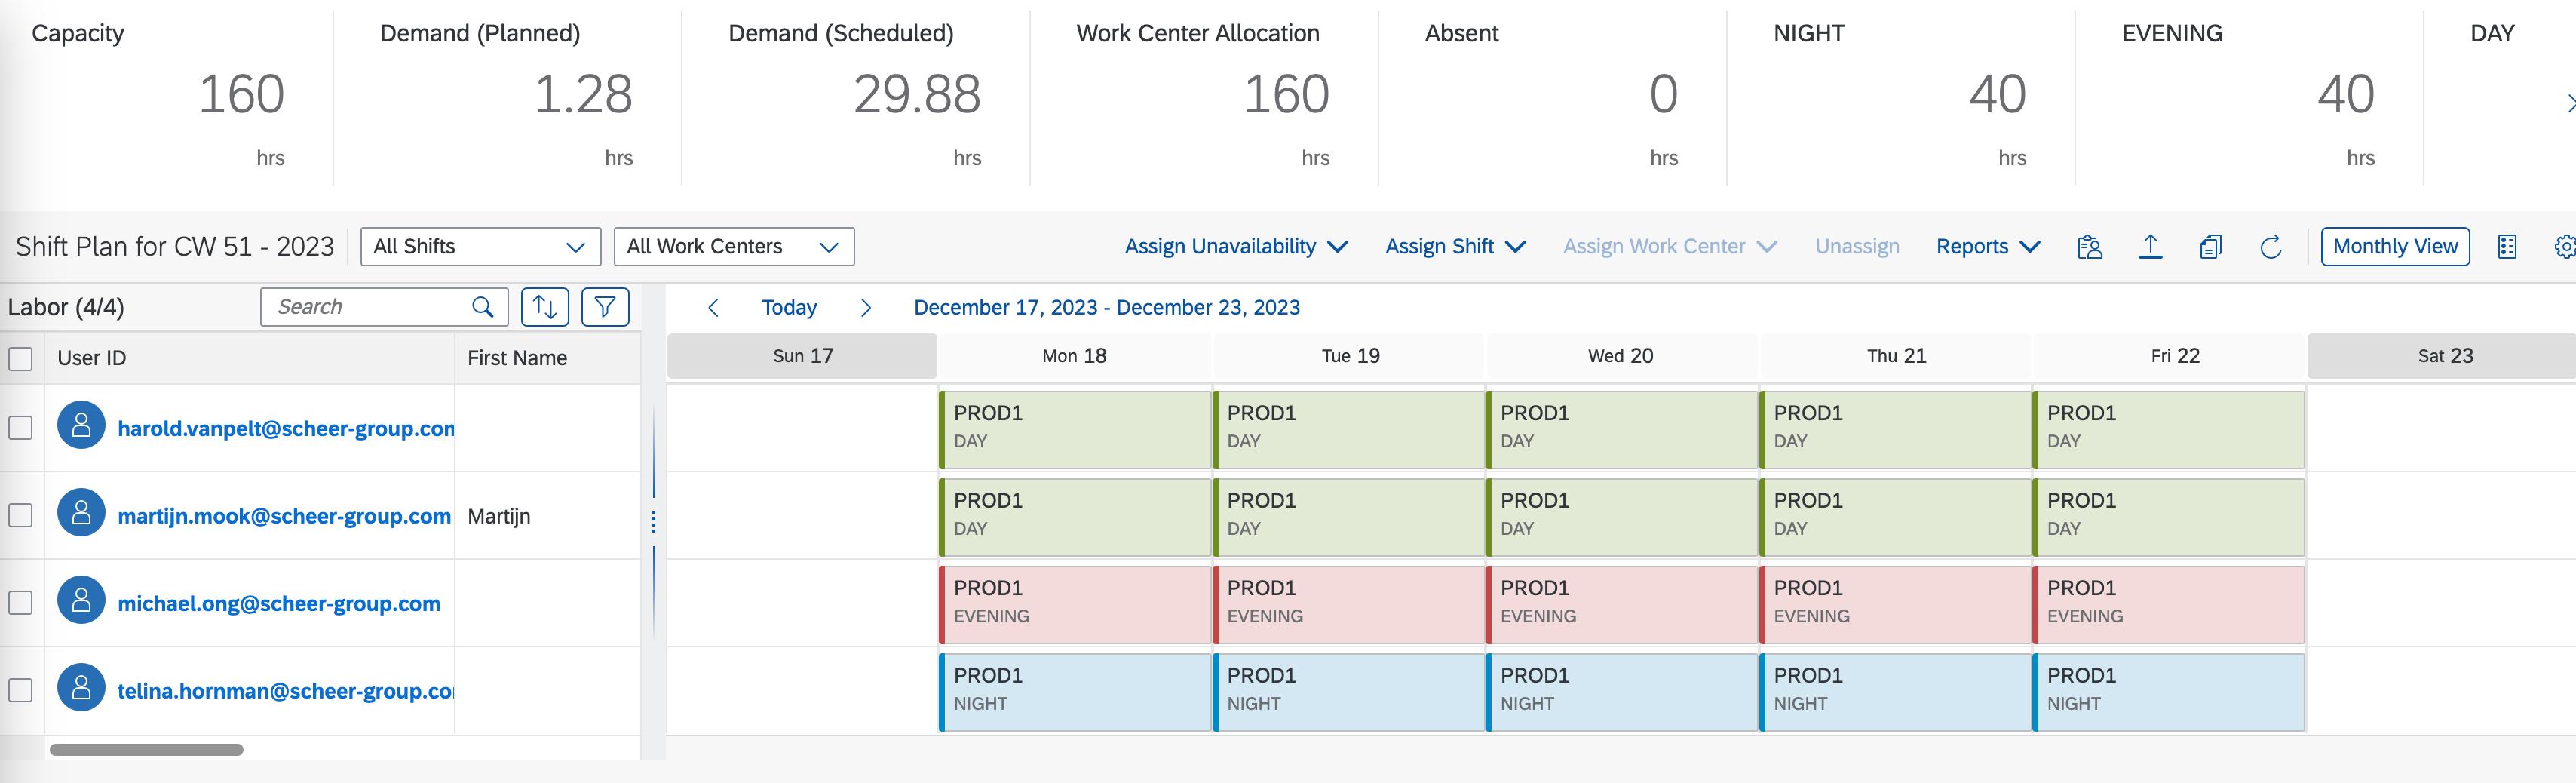Screen dimensions: 2576x783
Task: Select harold.vanpelt row checkbox
Action: (x=20, y=428)
